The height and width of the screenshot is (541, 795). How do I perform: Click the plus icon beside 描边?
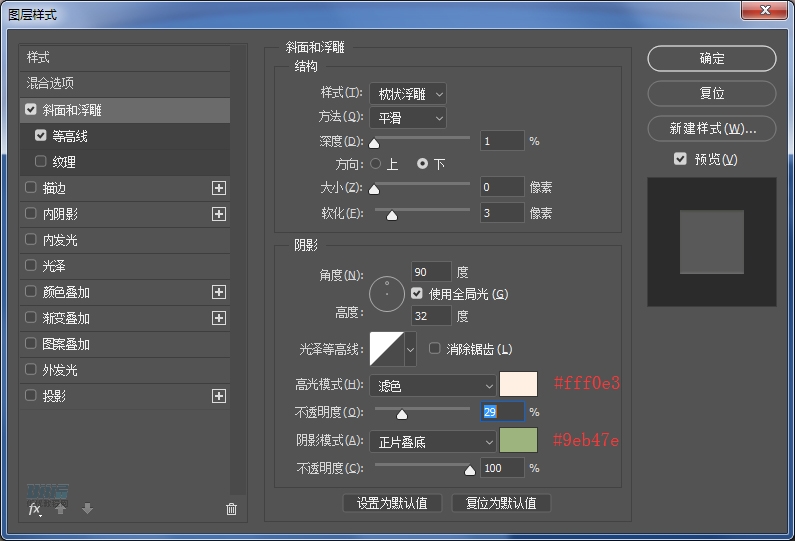[219, 188]
